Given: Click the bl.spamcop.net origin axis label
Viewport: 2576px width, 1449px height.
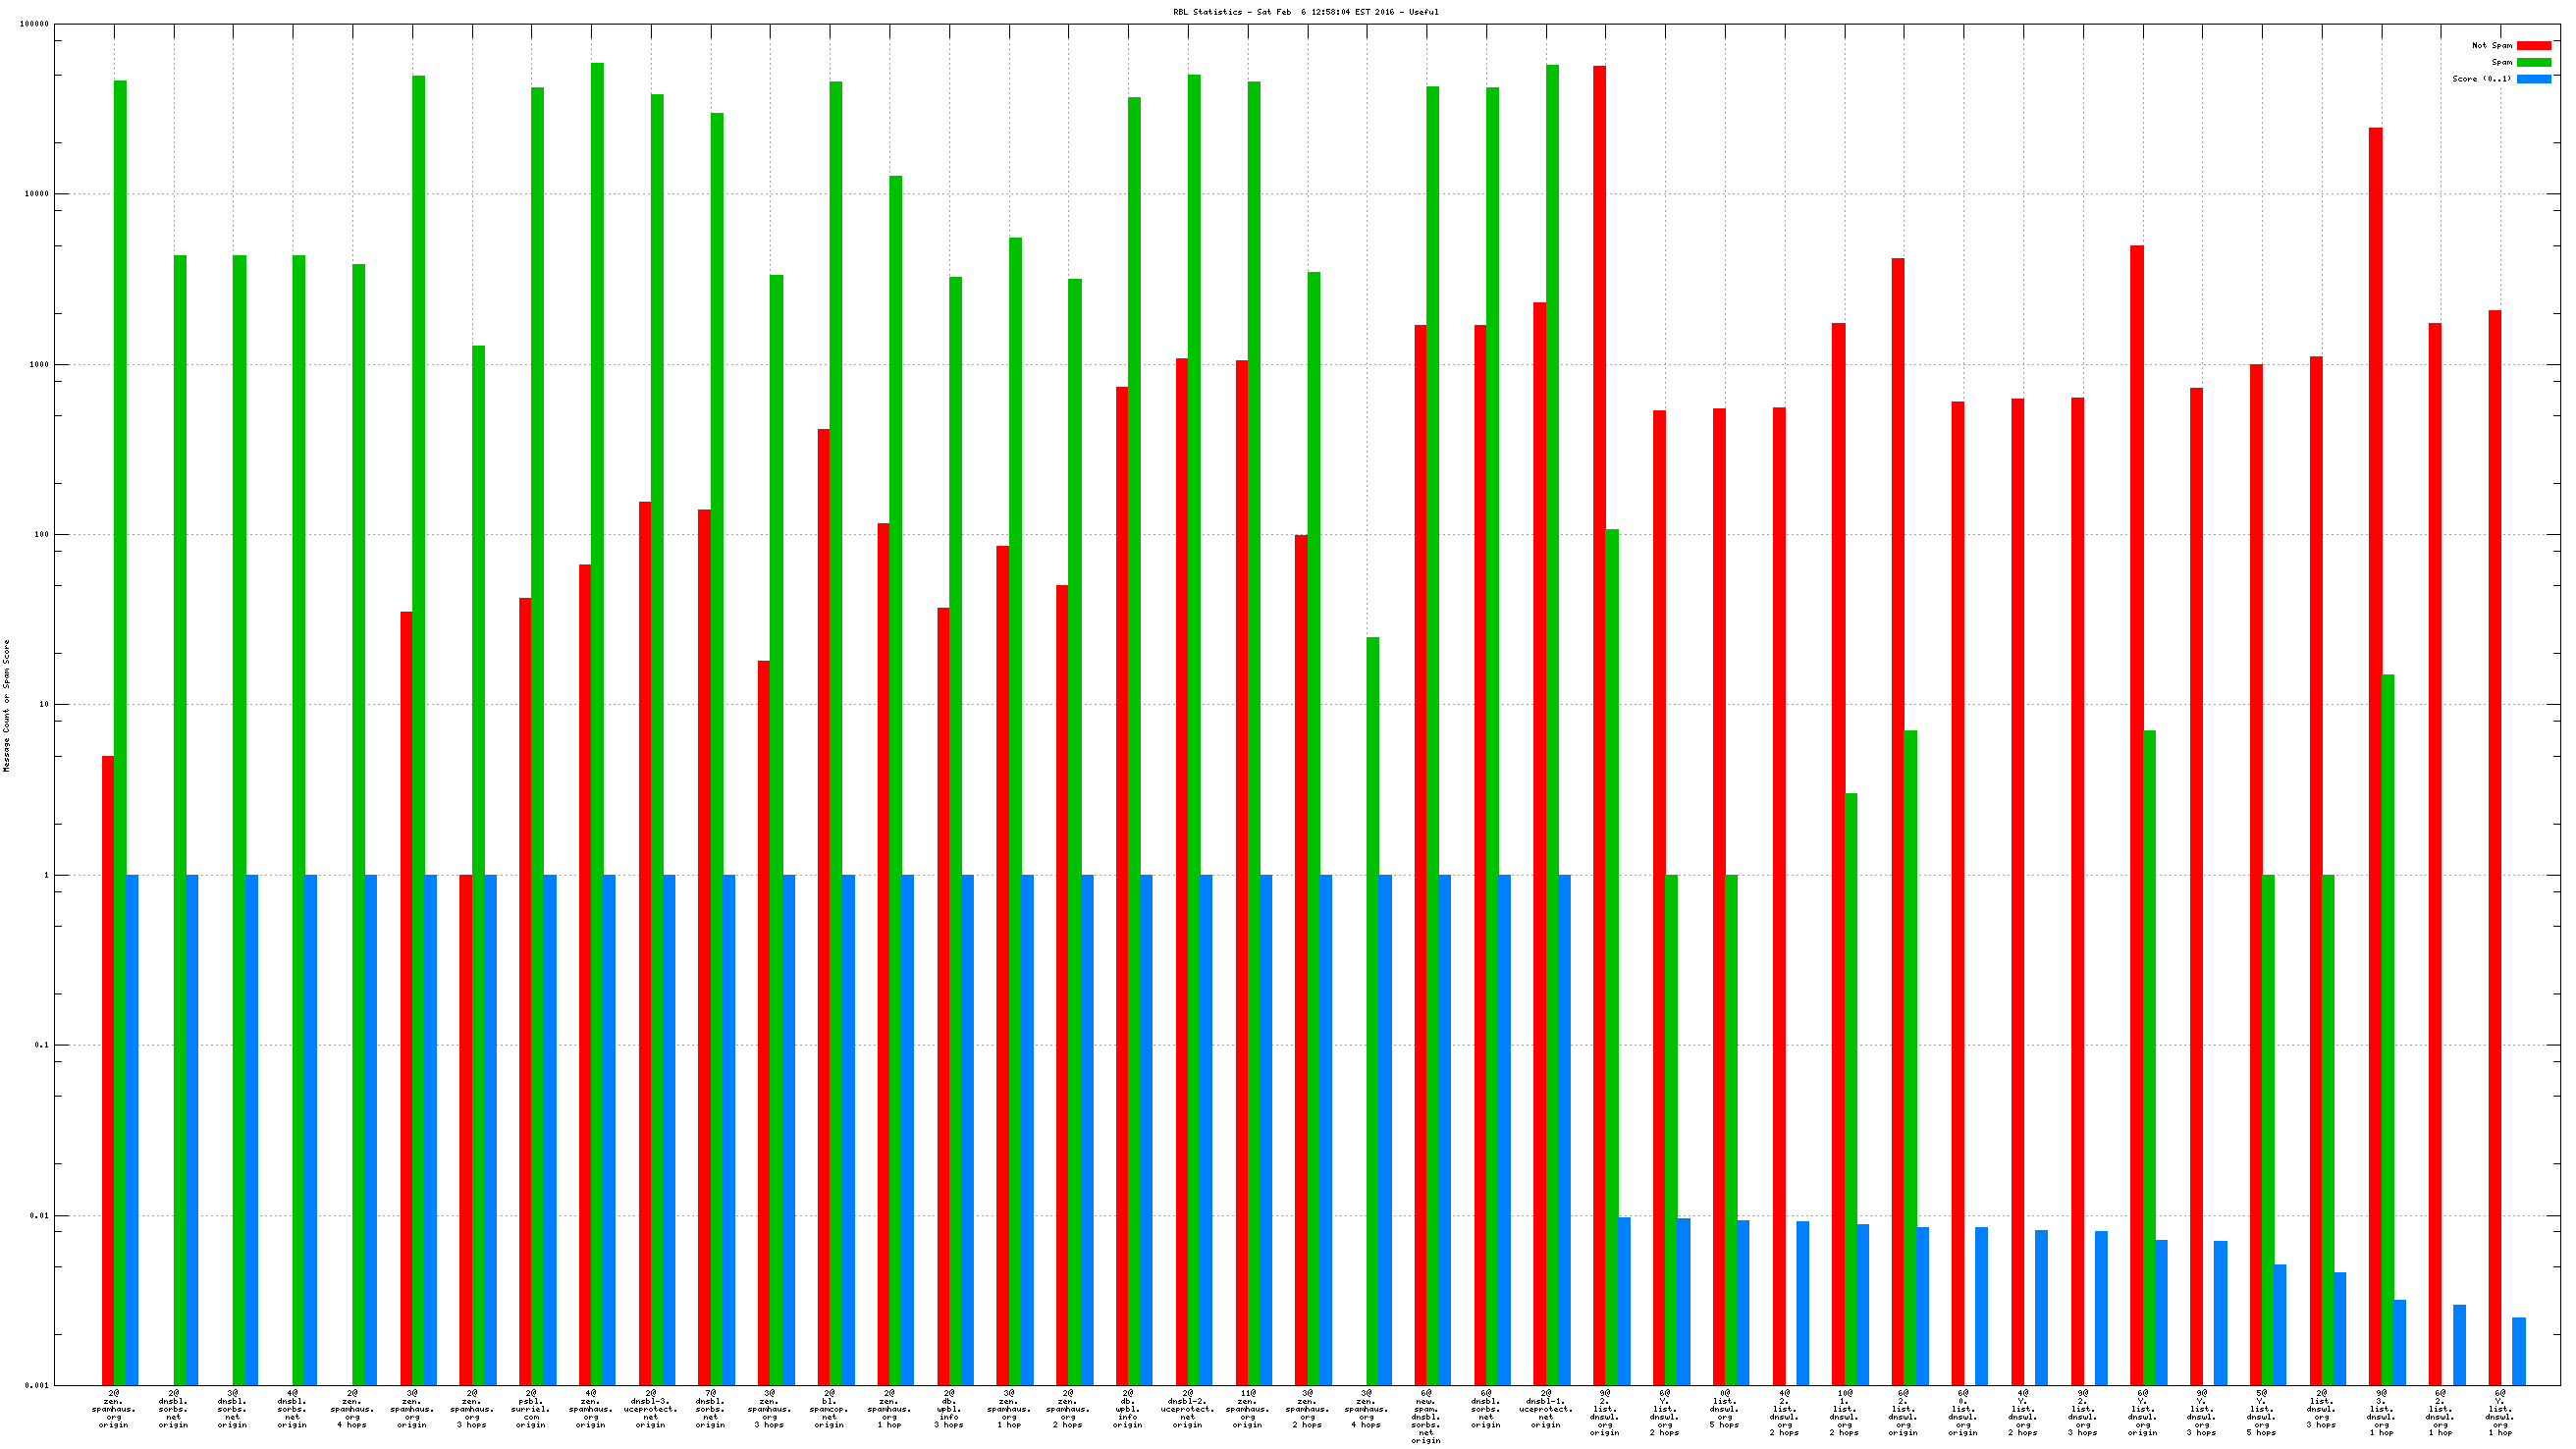Looking at the screenshot, I should [829, 1408].
